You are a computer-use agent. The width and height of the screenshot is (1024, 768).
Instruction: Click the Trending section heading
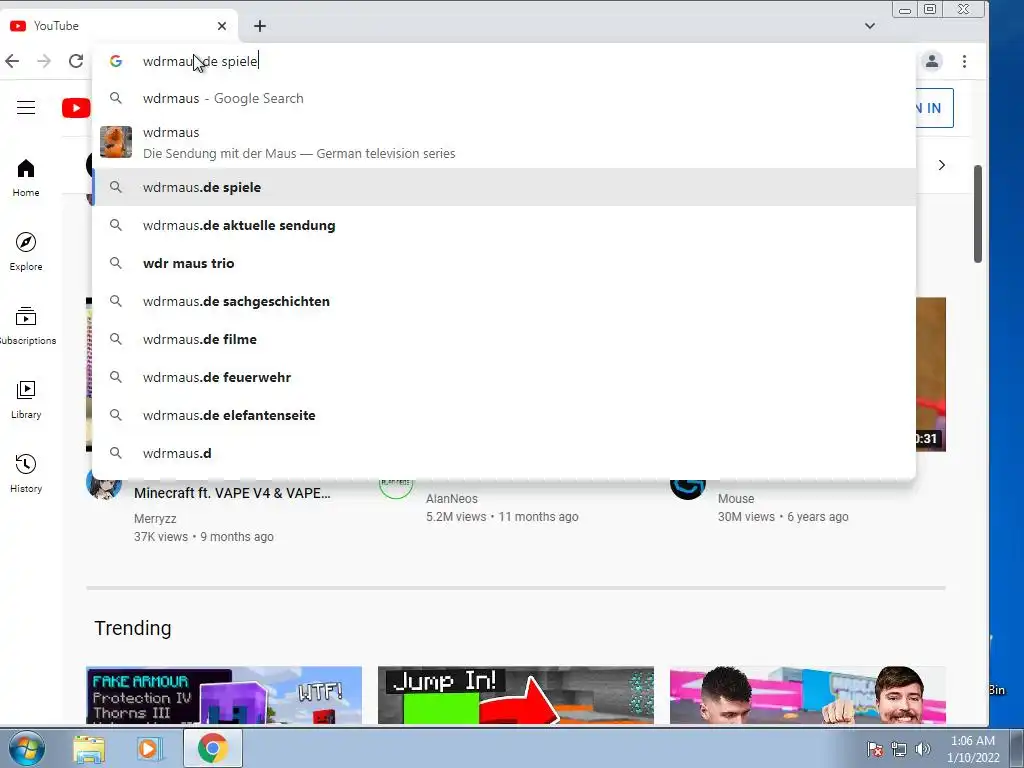(133, 628)
